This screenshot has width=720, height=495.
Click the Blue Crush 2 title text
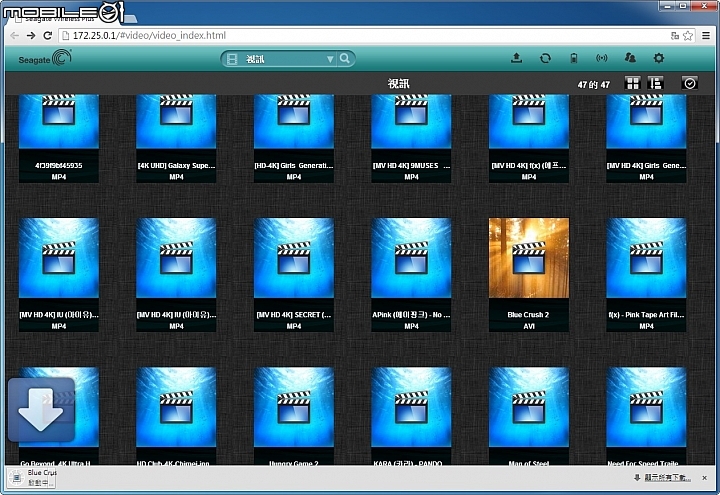[x=529, y=315]
